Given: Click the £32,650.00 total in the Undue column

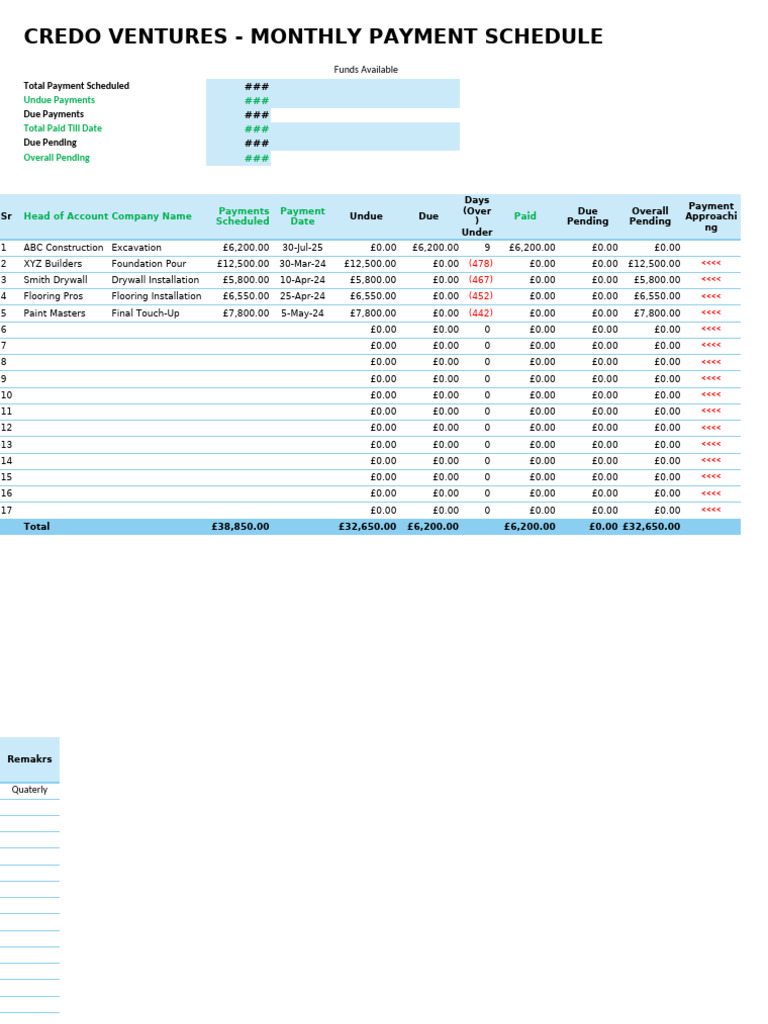Looking at the screenshot, I should click(367, 526).
